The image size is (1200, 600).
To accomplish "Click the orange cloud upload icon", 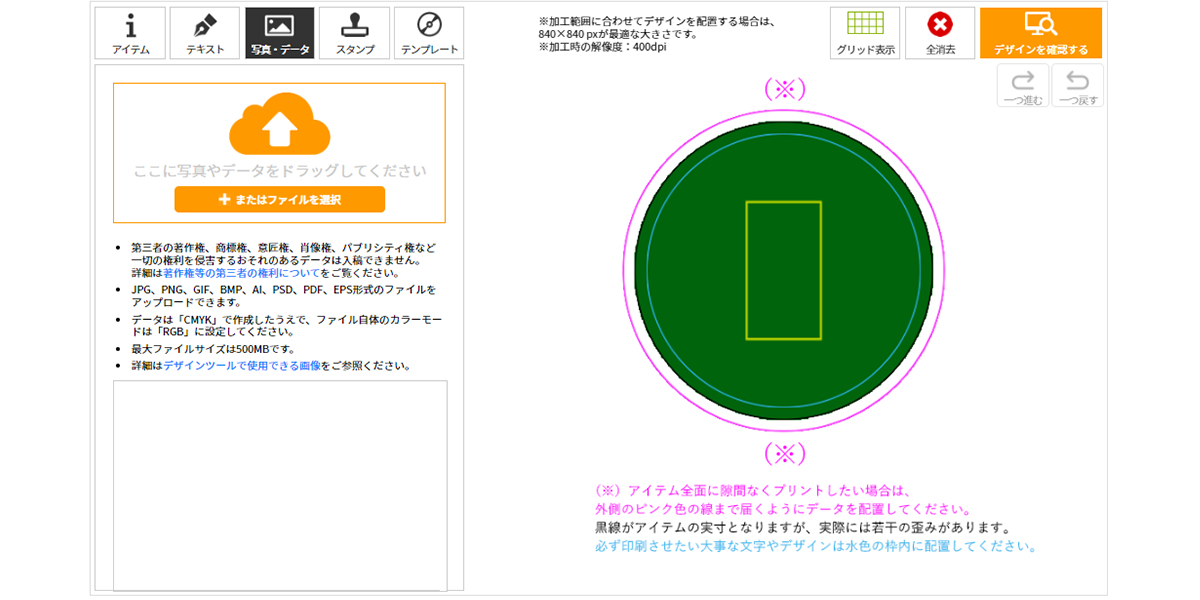I will click(279, 125).
